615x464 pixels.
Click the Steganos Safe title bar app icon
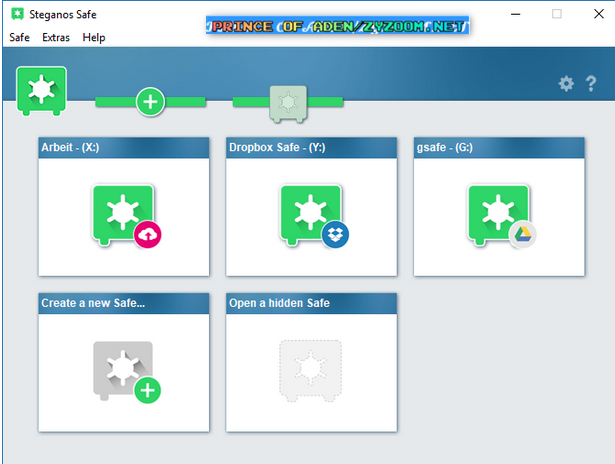(17, 15)
